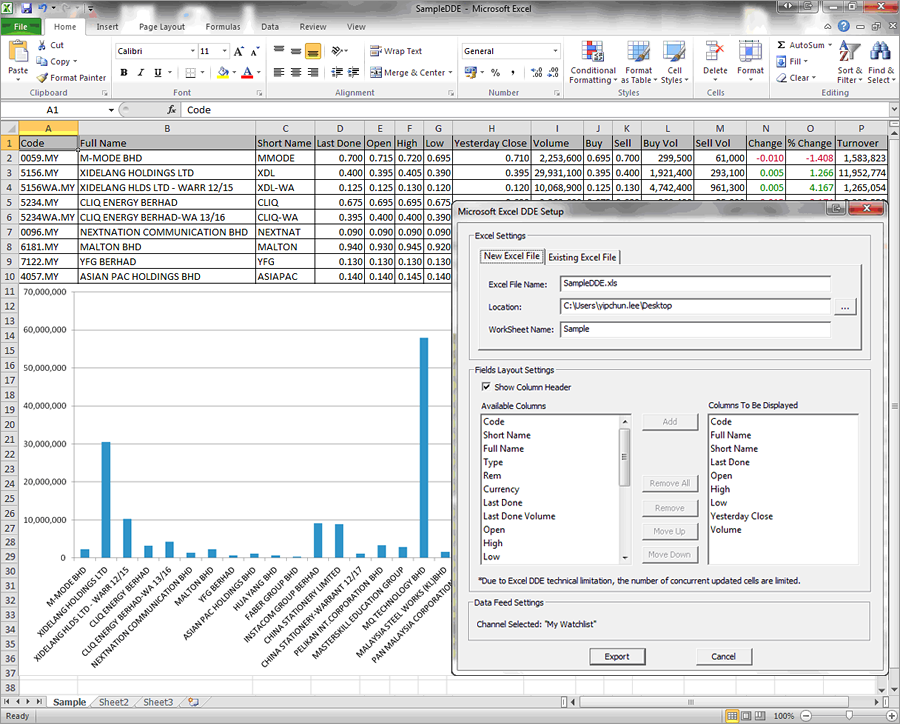Apply the Fill Color bucket
The image size is (900, 724).
[x=223, y=72]
